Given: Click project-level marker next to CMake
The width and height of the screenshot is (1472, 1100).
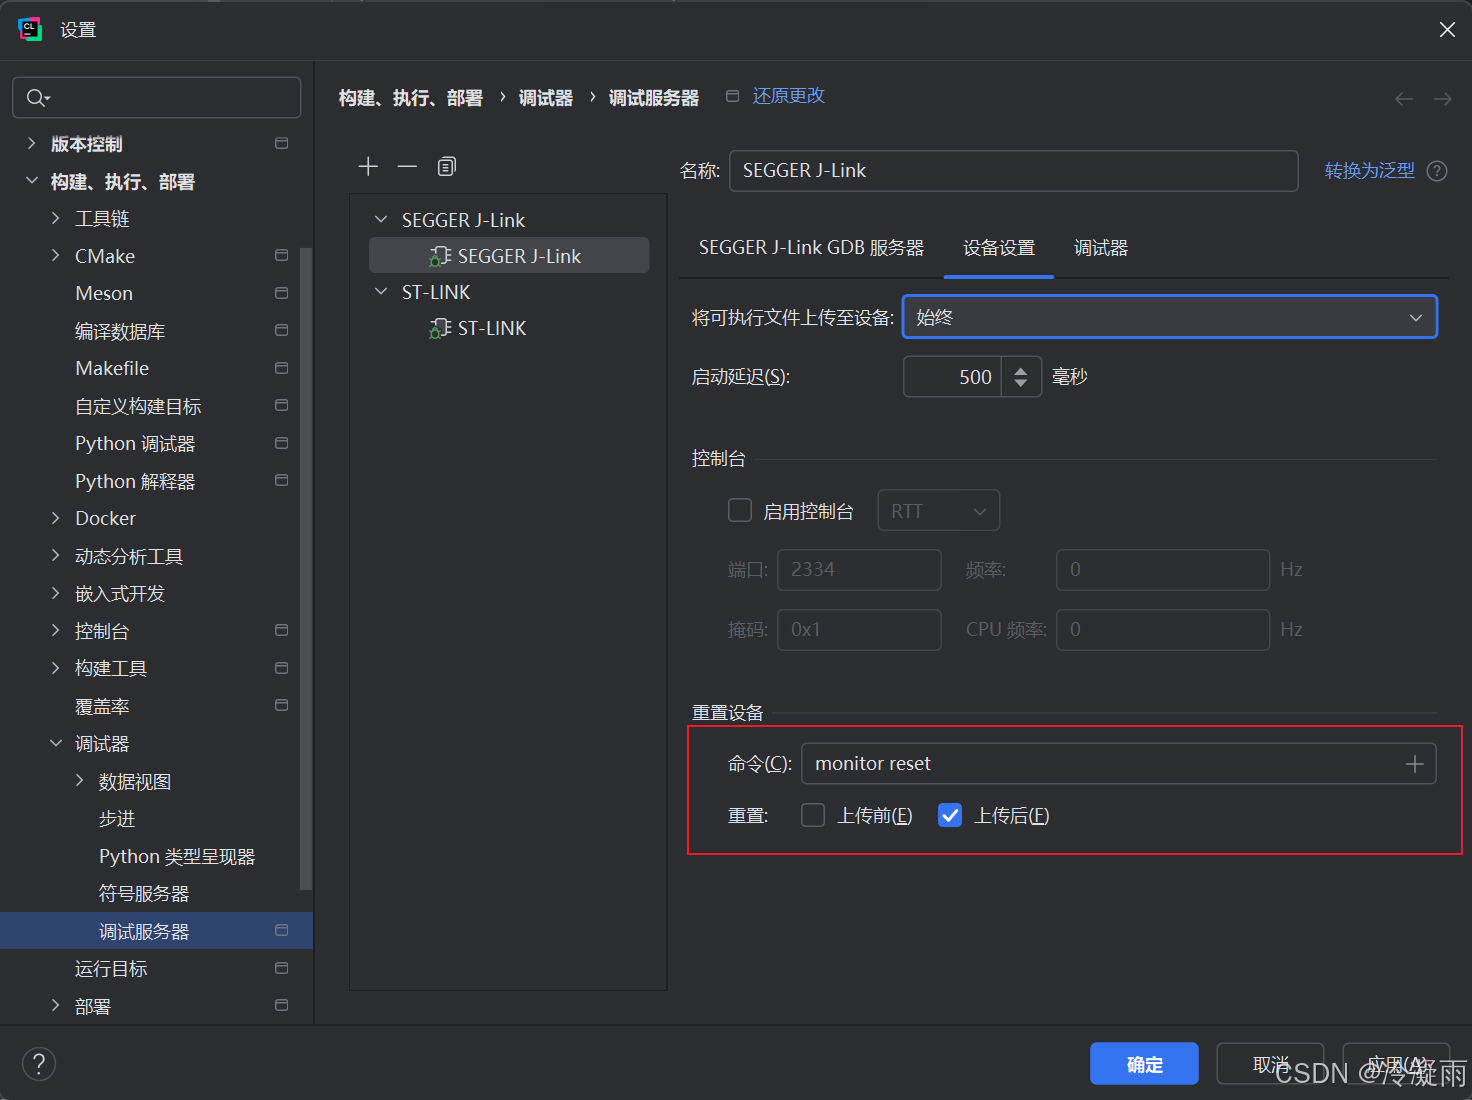Looking at the screenshot, I should pos(282,256).
